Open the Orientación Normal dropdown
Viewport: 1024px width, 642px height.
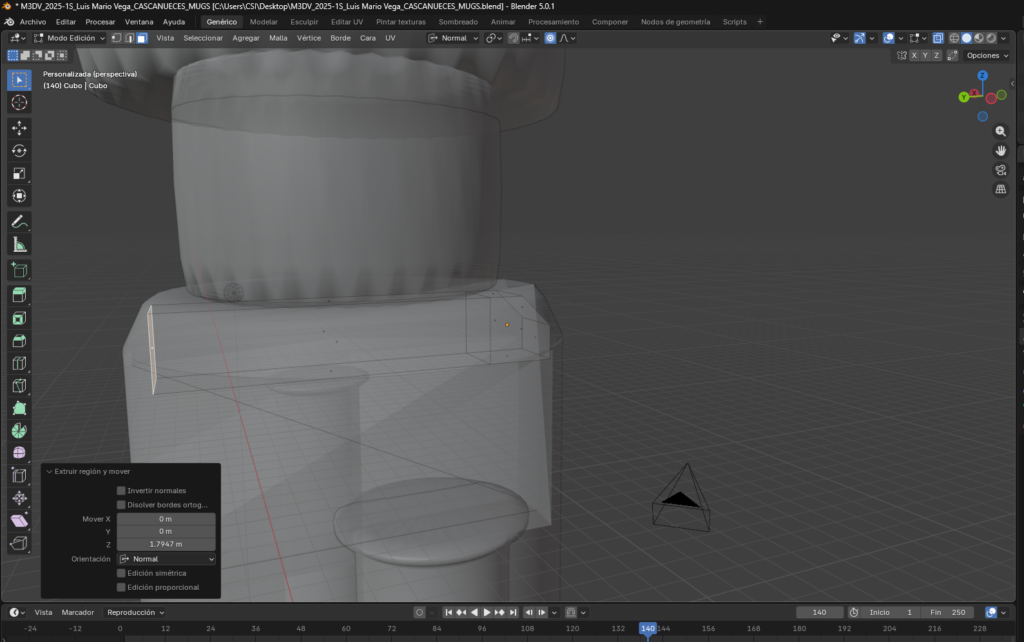pyautogui.click(x=166, y=559)
